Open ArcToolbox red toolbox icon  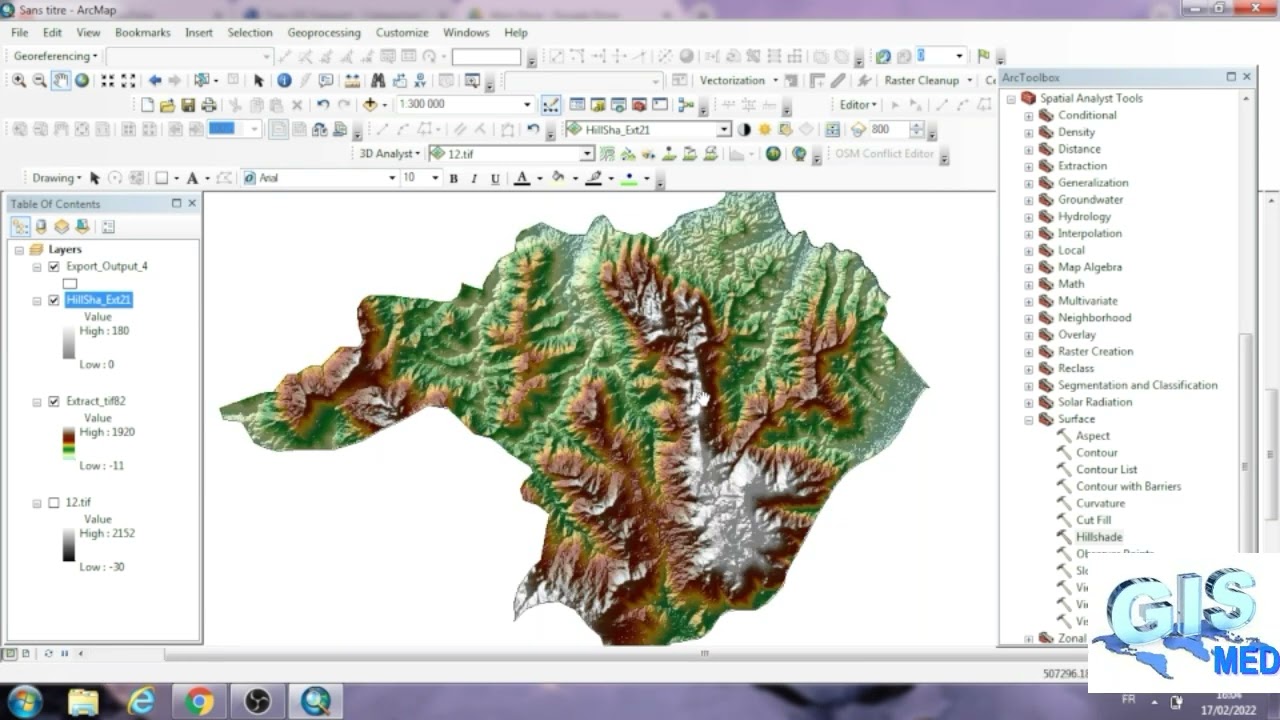[x=639, y=105]
